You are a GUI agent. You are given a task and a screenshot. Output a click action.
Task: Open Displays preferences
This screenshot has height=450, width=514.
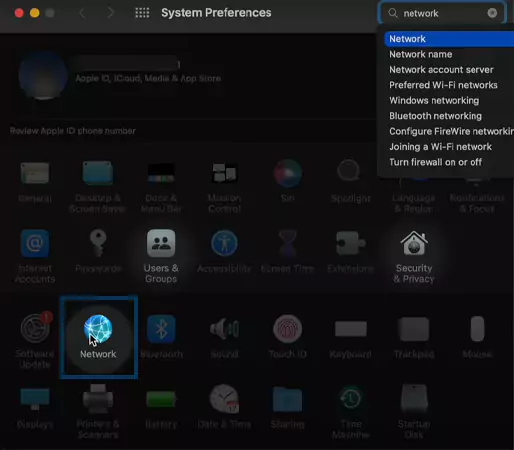35,399
